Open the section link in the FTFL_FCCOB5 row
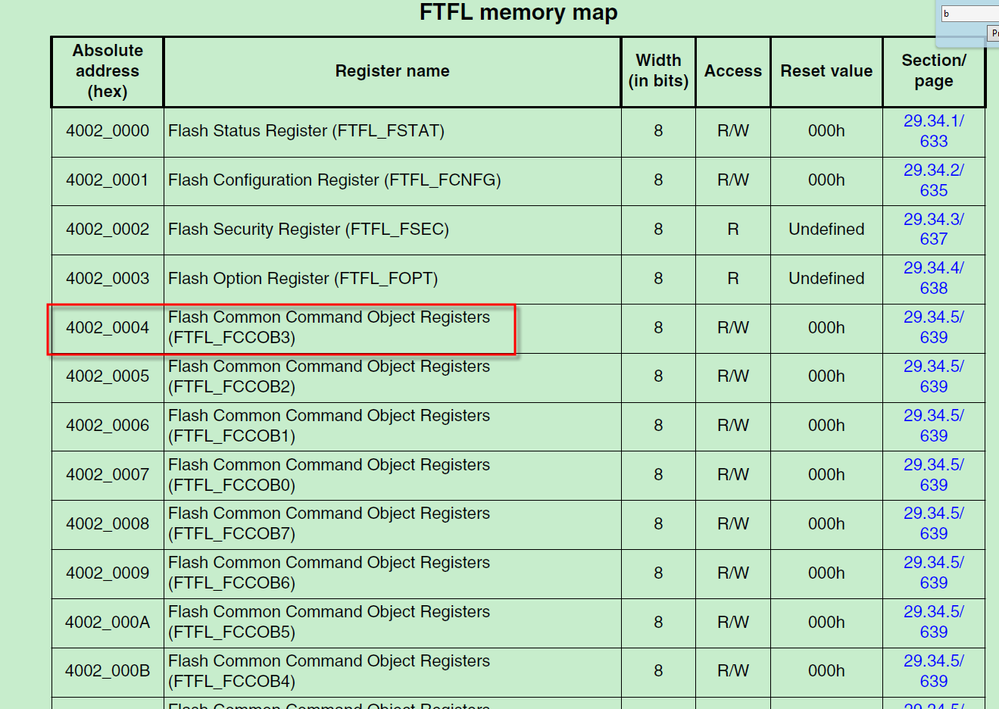Image resolution: width=999 pixels, height=709 pixels. (933, 621)
